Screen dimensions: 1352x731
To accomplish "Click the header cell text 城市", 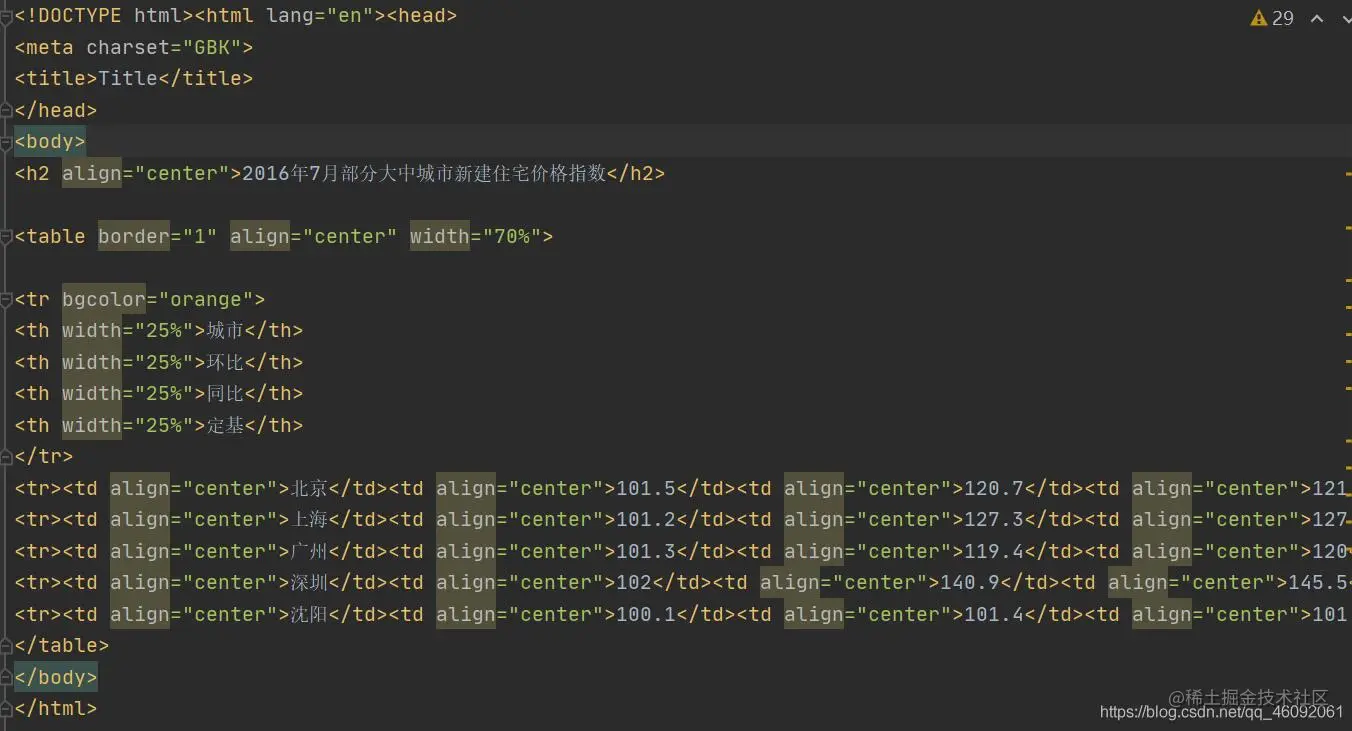I will click(x=225, y=330).
